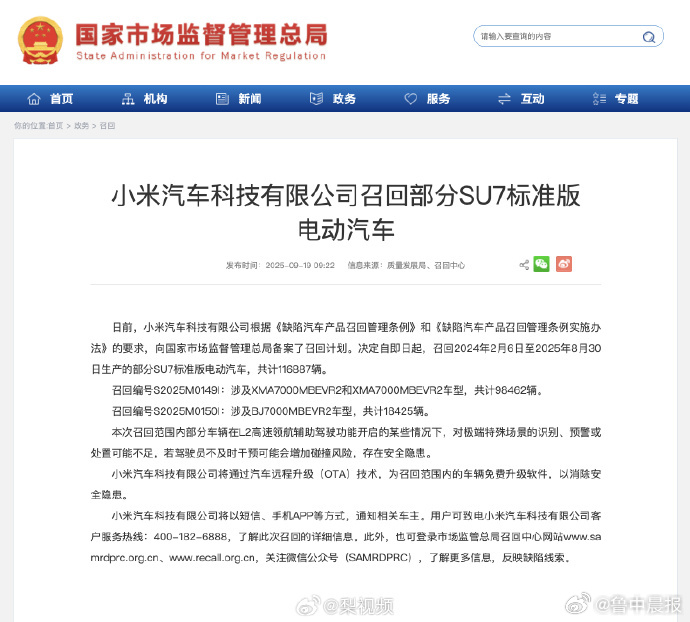Focus the site search input field
The width and height of the screenshot is (690, 622).
click(568, 36)
